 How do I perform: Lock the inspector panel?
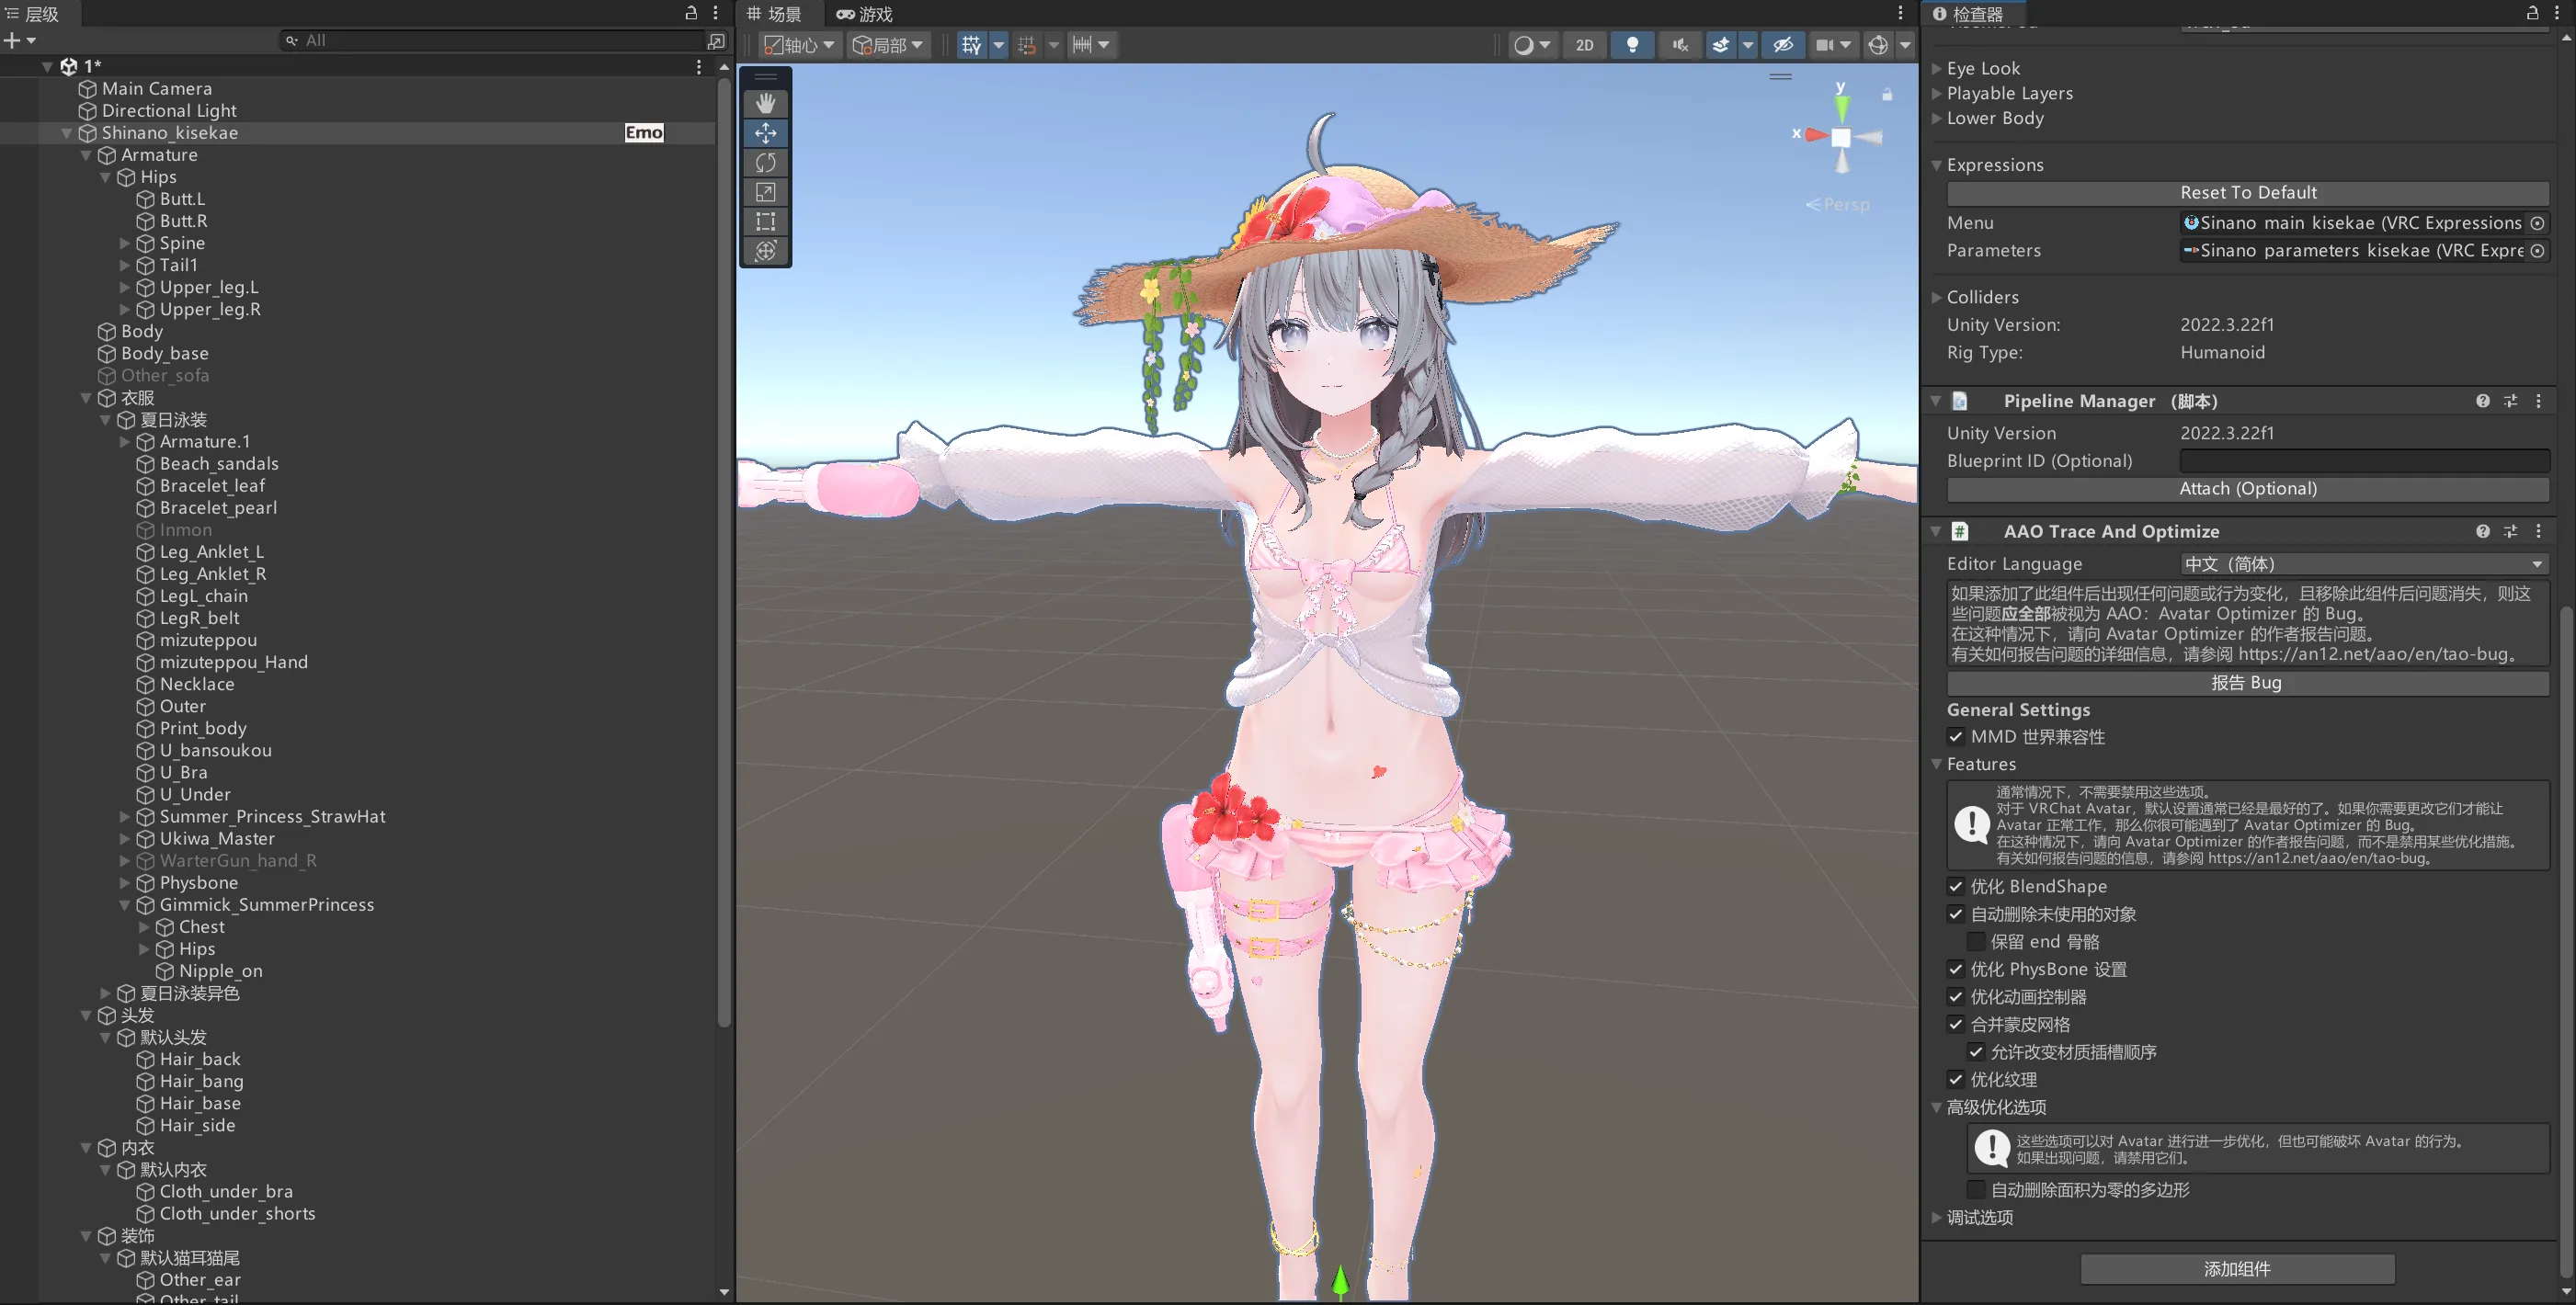[x=2532, y=13]
